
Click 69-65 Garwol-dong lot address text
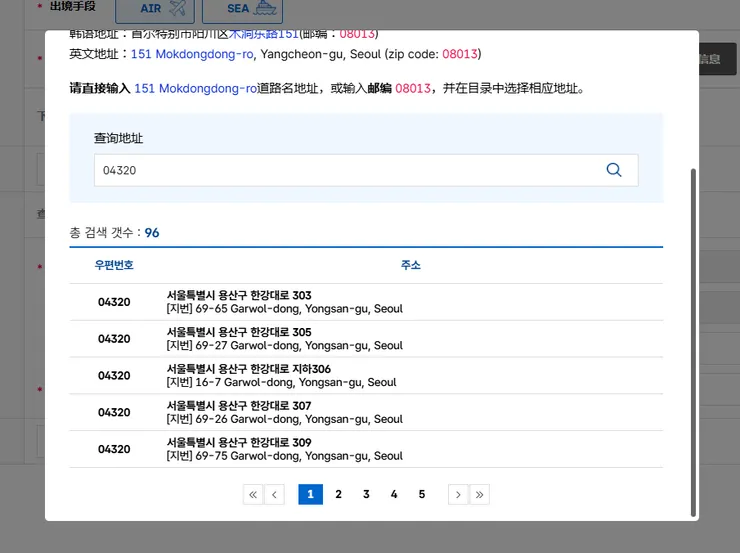pos(285,309)
